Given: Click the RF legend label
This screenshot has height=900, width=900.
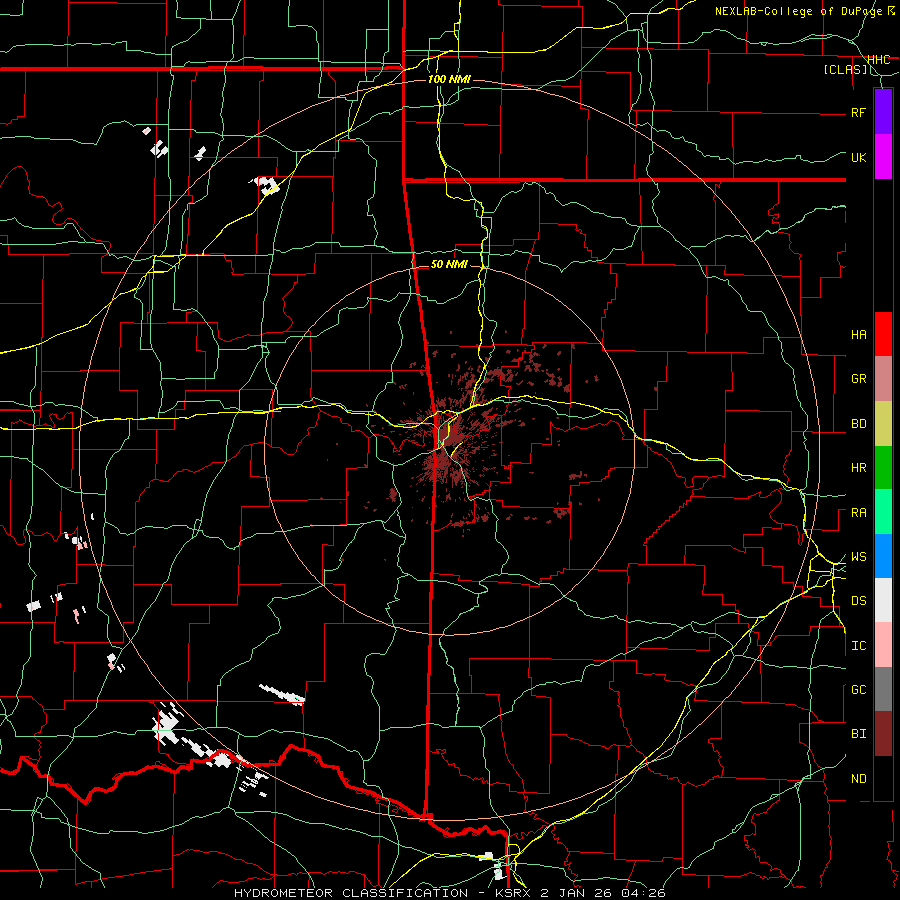Looking at the screenshot, I should click(x=858, y=112).
